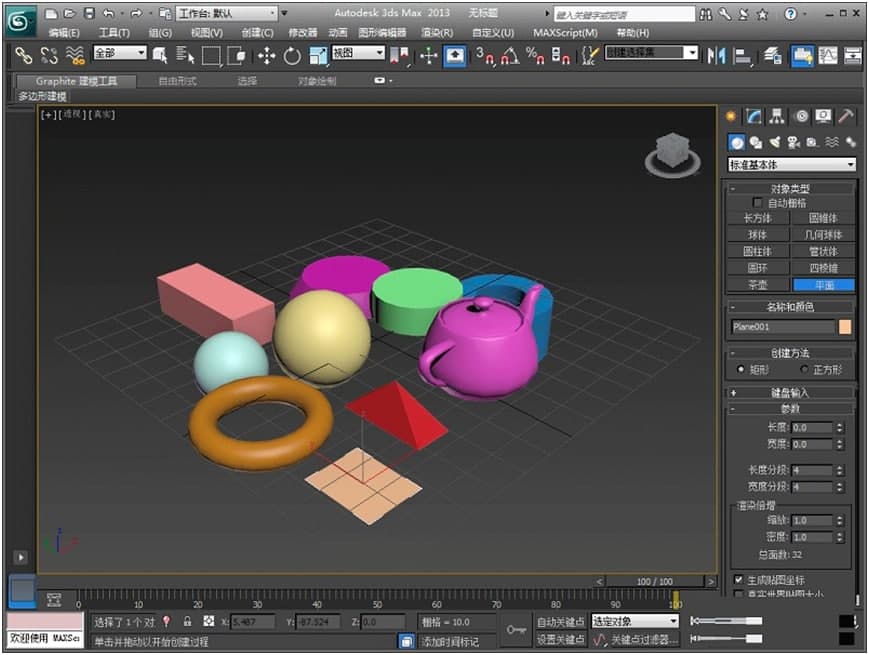Switch to the Modify command panel icon
The width and height of the screenshot is (869, 655).
(753, 116)
